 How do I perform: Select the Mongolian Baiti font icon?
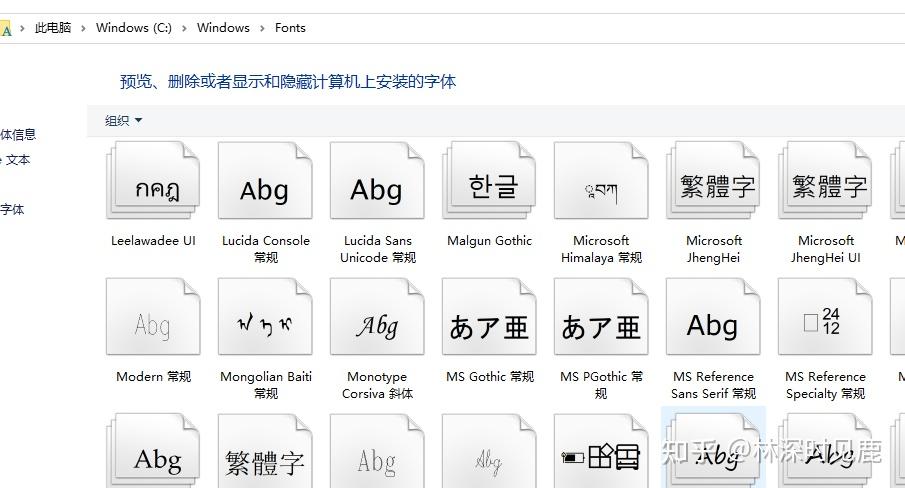pyautogui.click(x=265, y=320)
